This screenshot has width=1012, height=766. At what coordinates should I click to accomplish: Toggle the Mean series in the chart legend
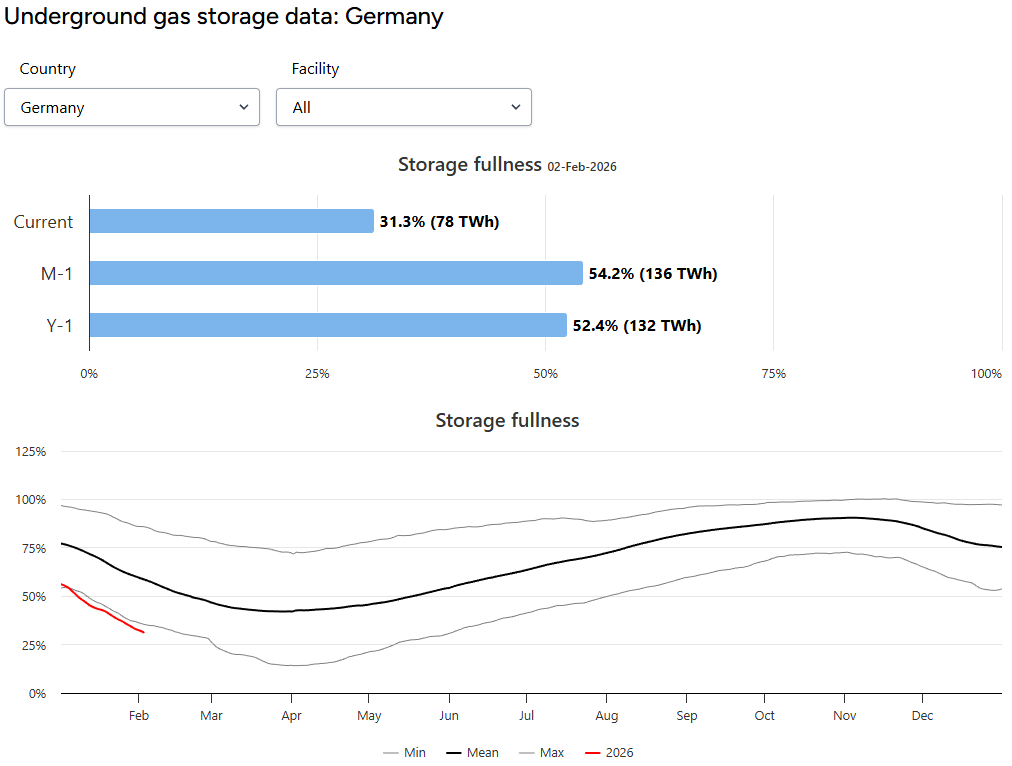pos(472,752)
